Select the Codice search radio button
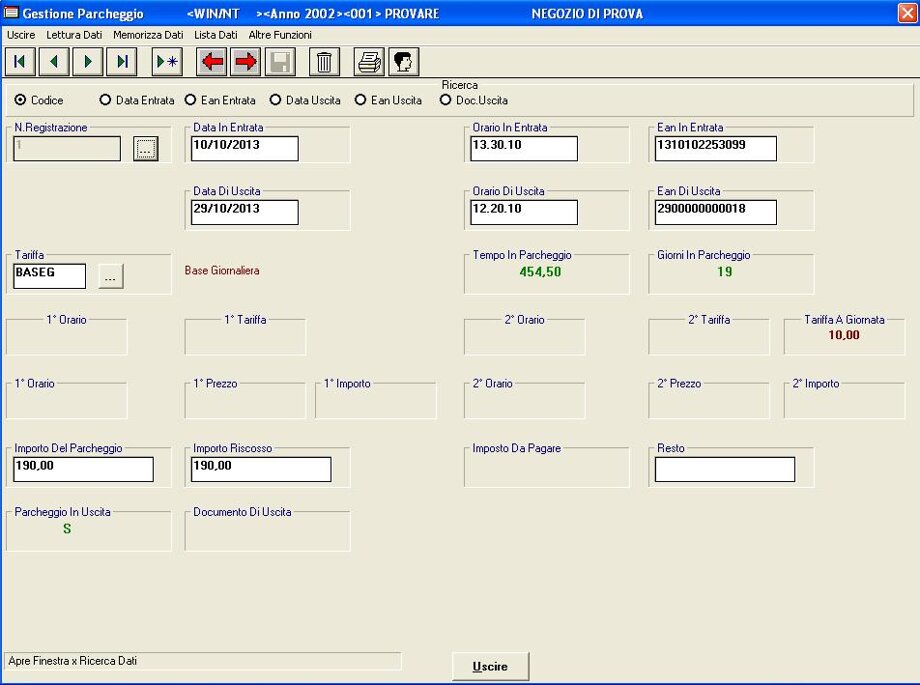920x685 pixels. [x=21, y=100]
